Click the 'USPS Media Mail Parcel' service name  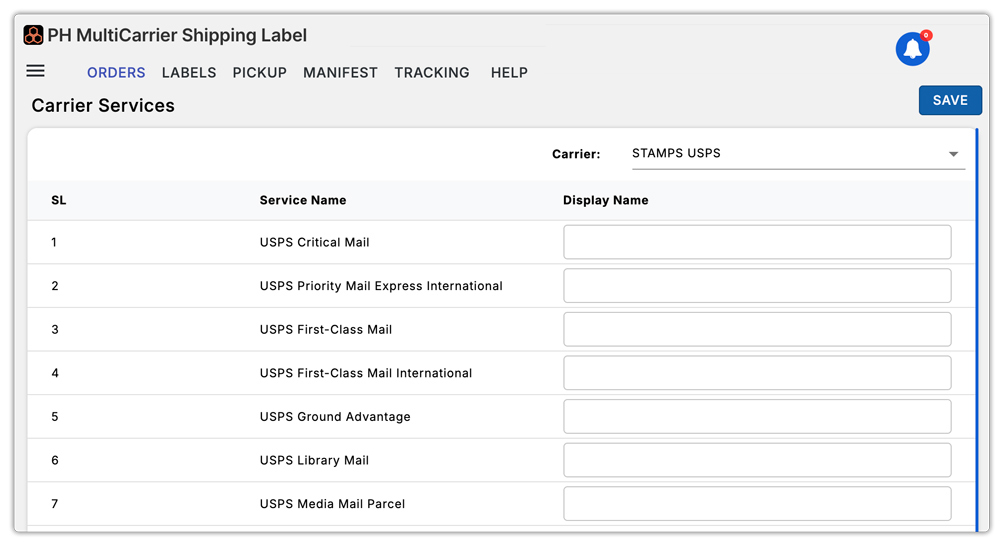(332, 504)
